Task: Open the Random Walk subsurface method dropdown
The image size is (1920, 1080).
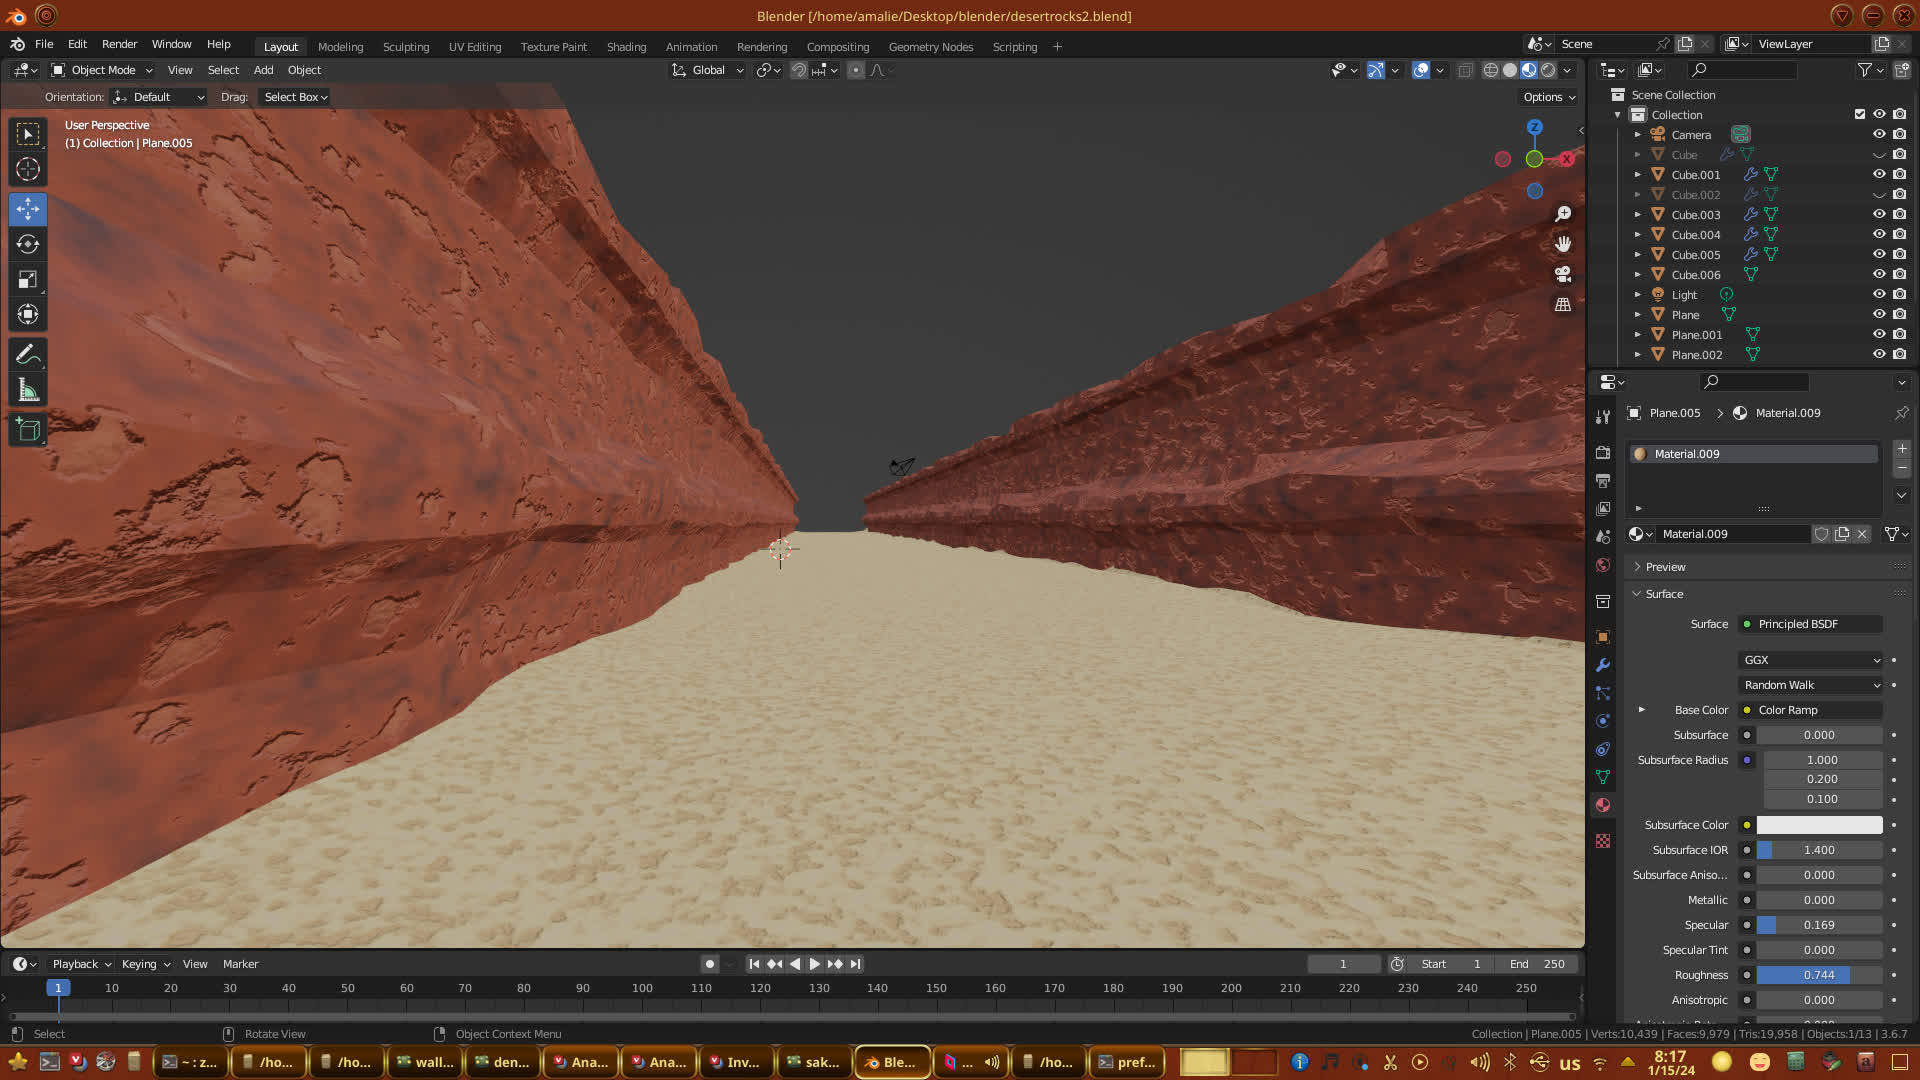Action: pyautogui.click(x=1811, y=685)
